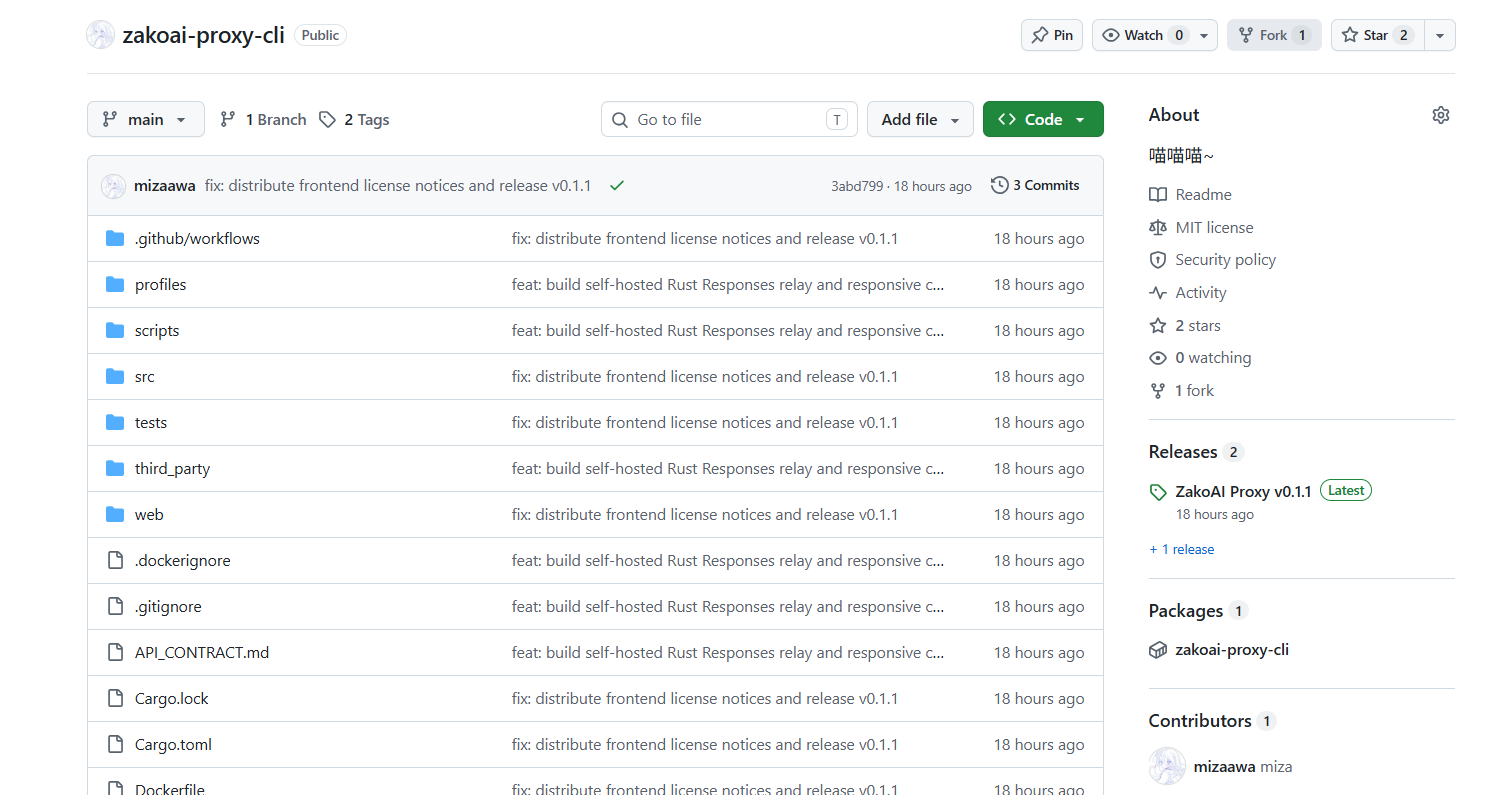Pin the repository
This screenshot has height=795, width=1510.
1051,35
